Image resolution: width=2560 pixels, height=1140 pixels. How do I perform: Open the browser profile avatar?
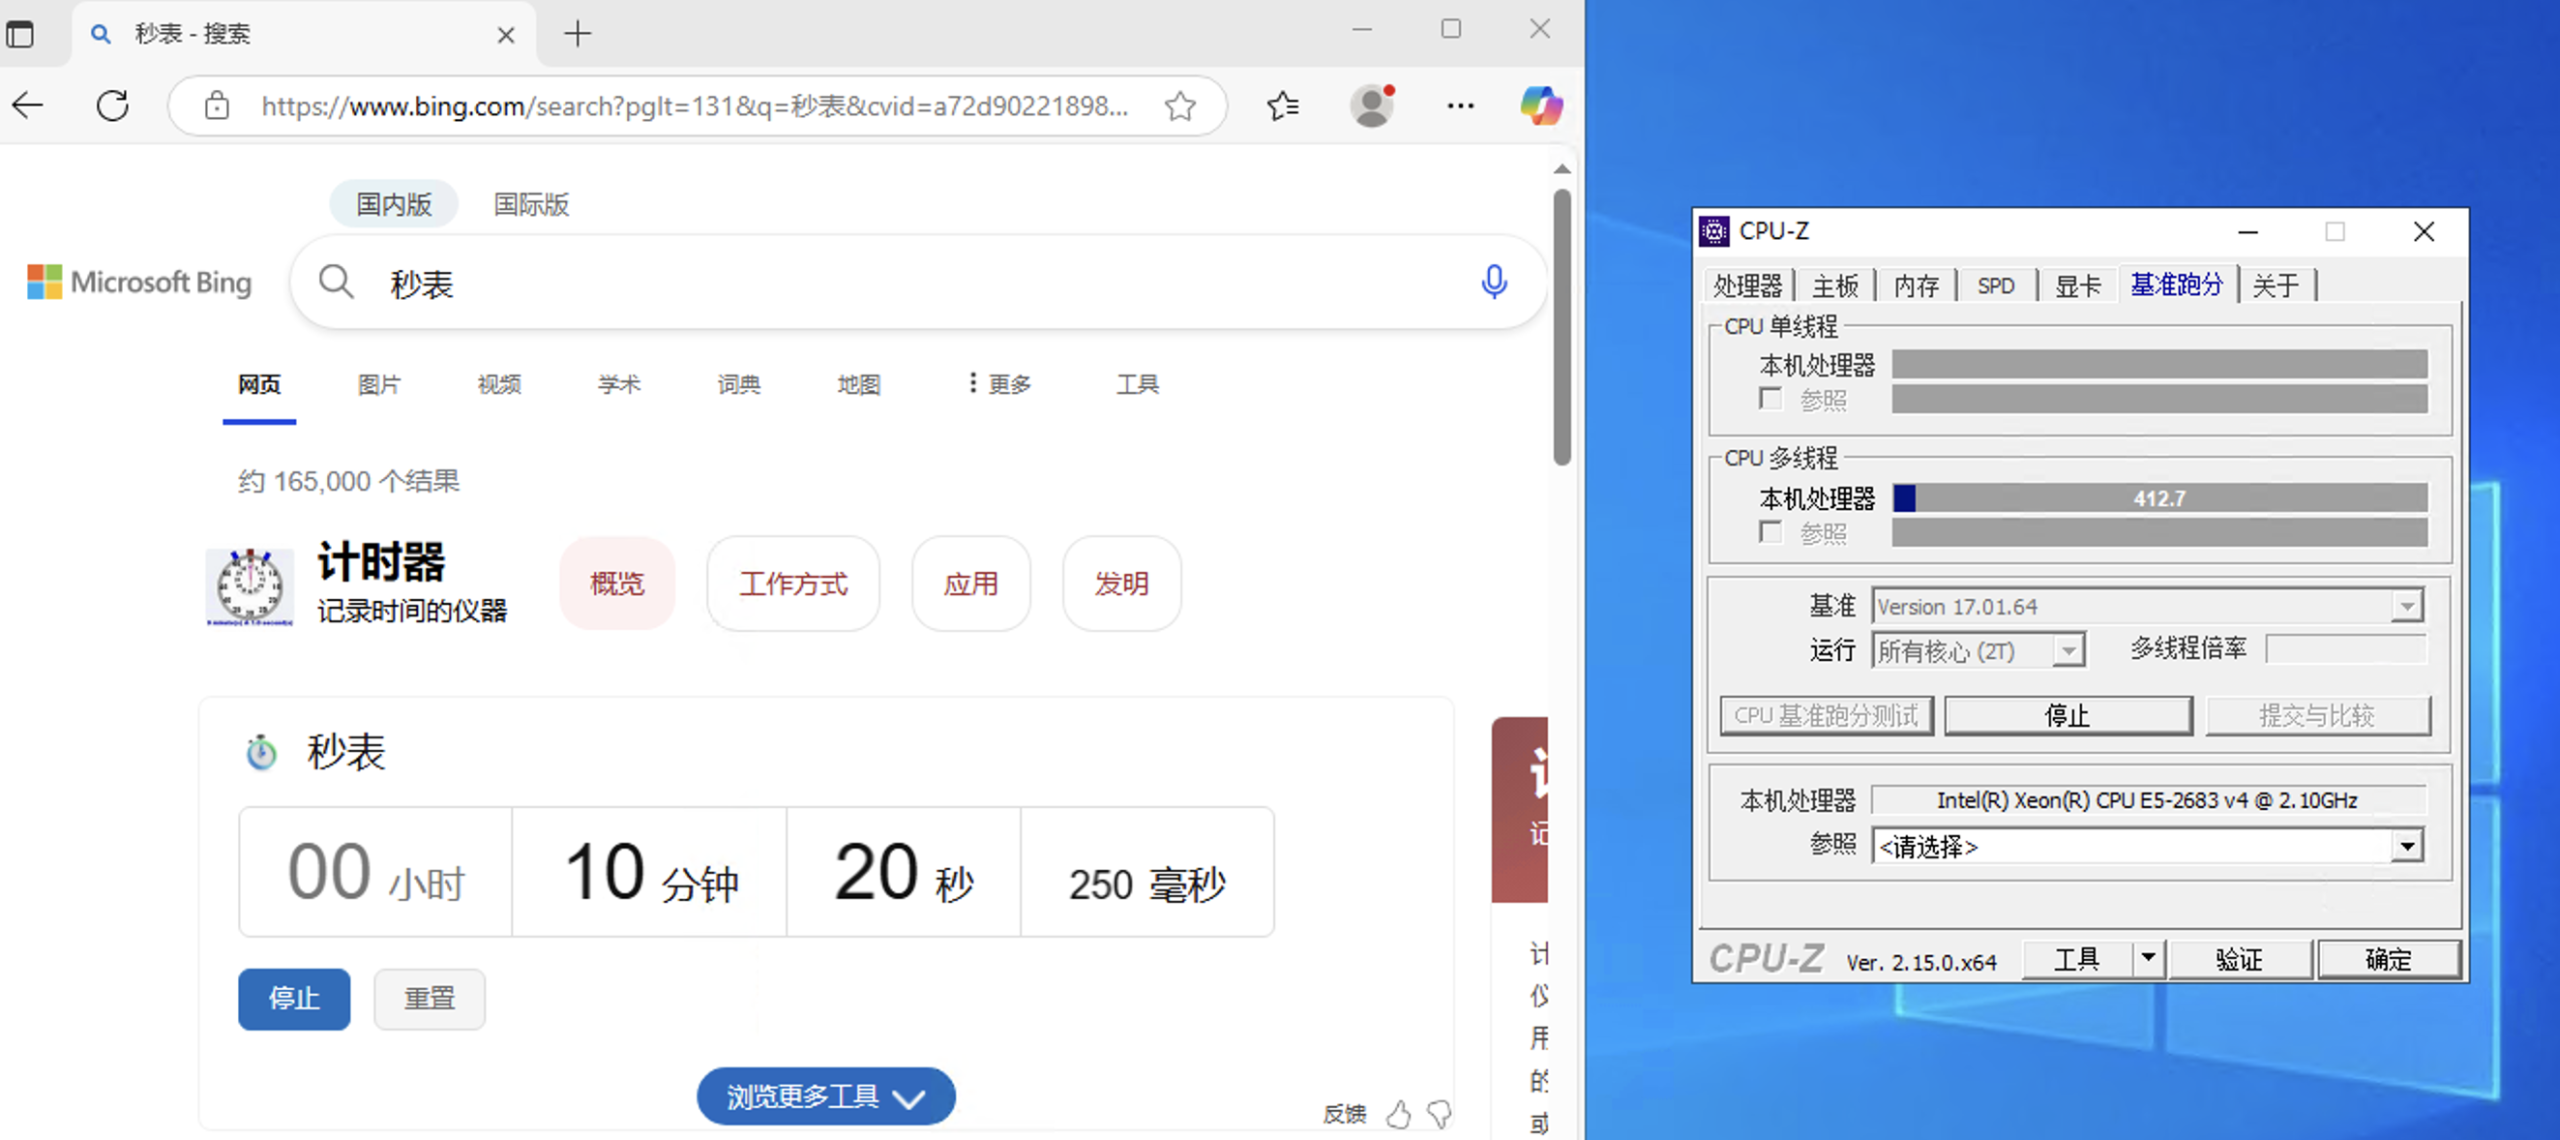coord(1372,105)
